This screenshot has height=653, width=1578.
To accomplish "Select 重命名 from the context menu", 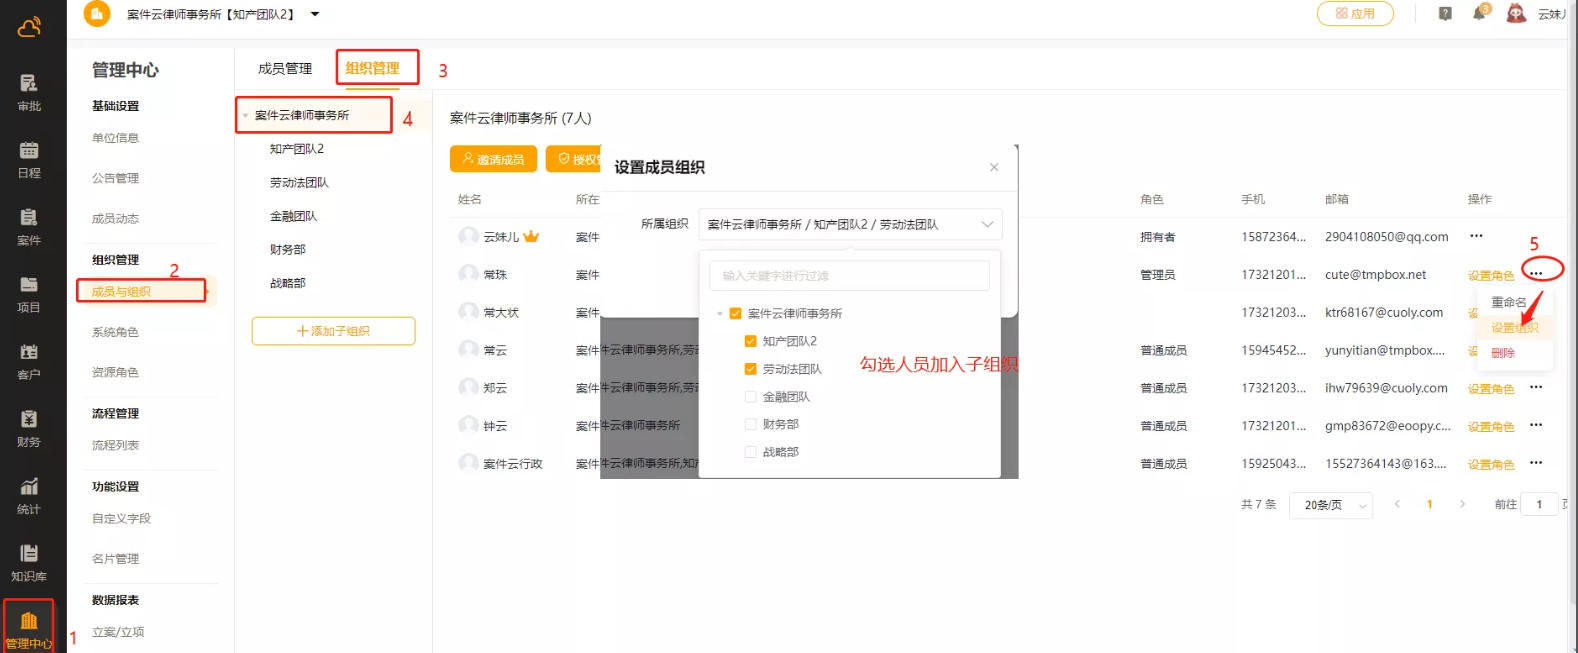I will point(1508,302).
